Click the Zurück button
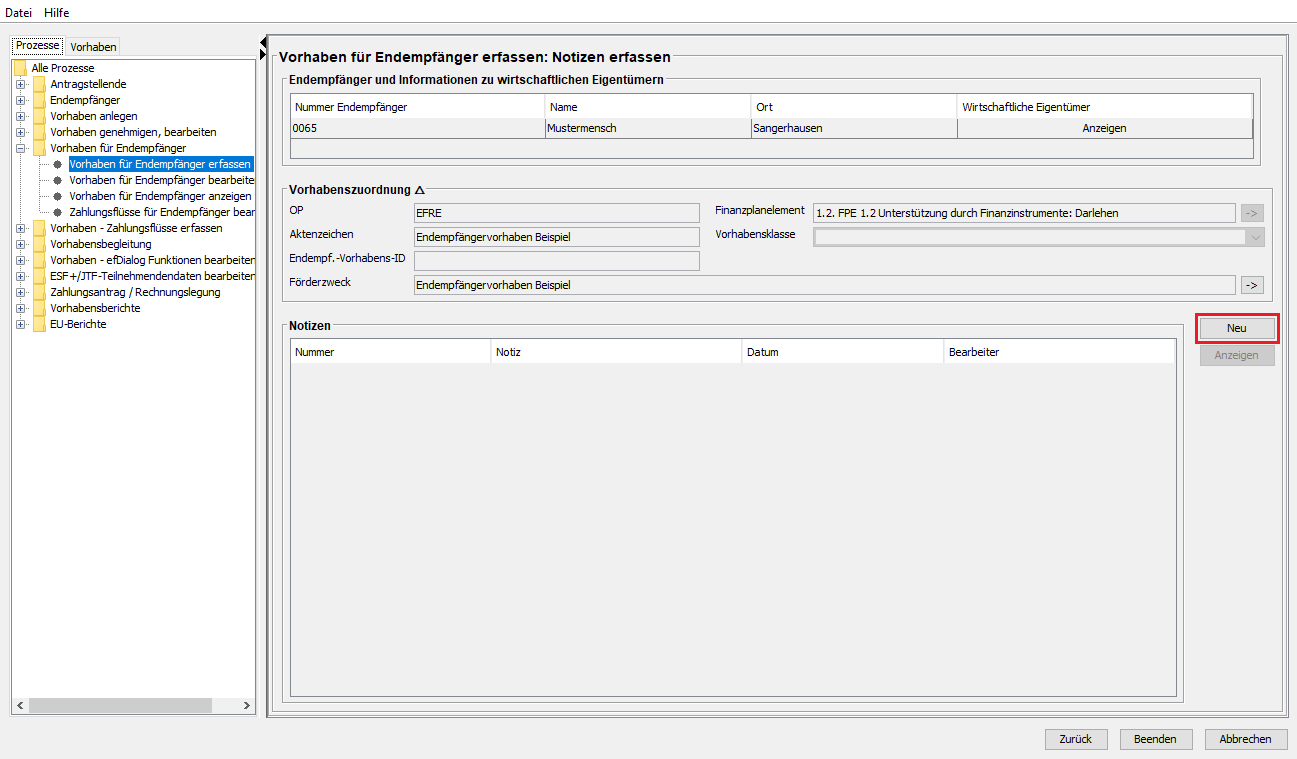This screenshot has height=759, width=1297. click(1076, 739)
